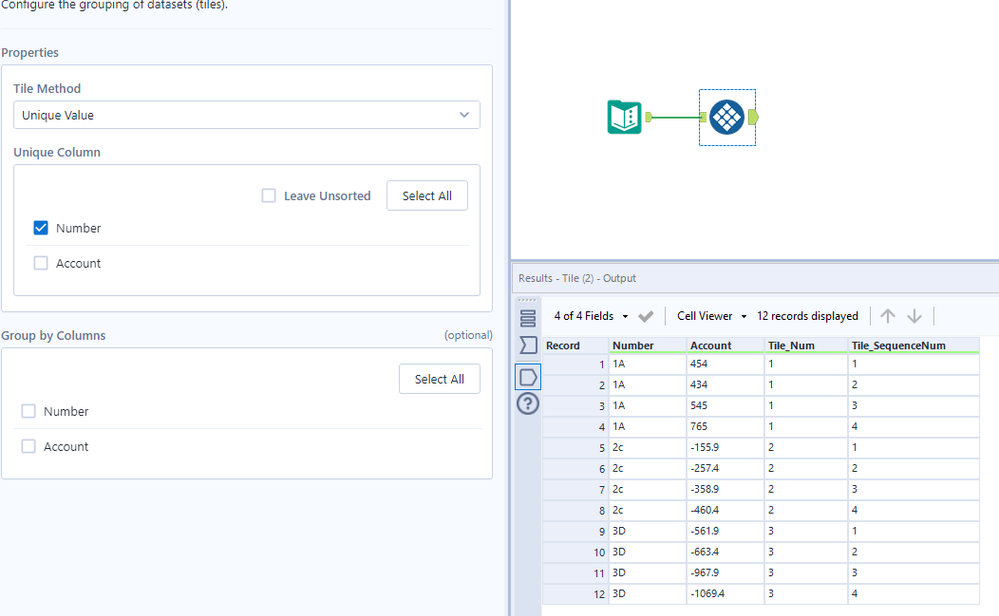Sort by the Number column header
Screen dimensions: 999x616
(x=647, y=345)
